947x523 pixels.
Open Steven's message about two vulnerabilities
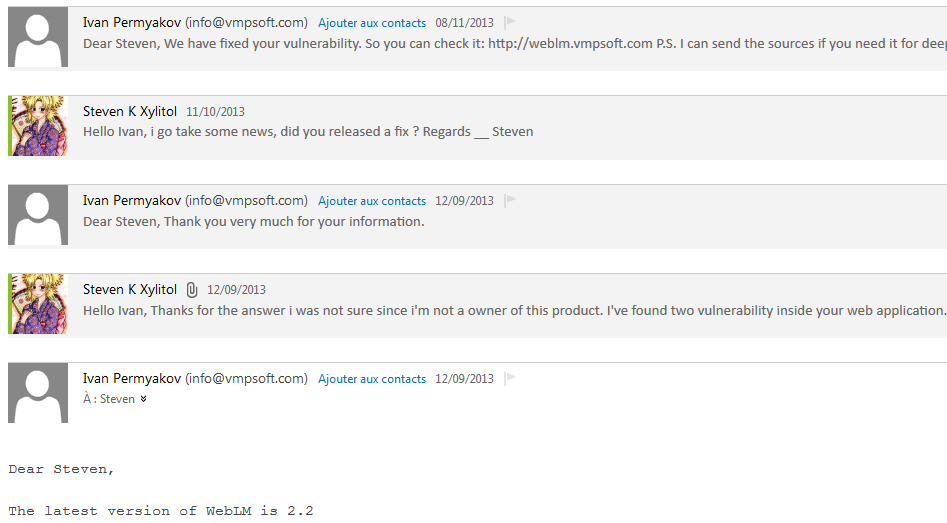[515, 310]
